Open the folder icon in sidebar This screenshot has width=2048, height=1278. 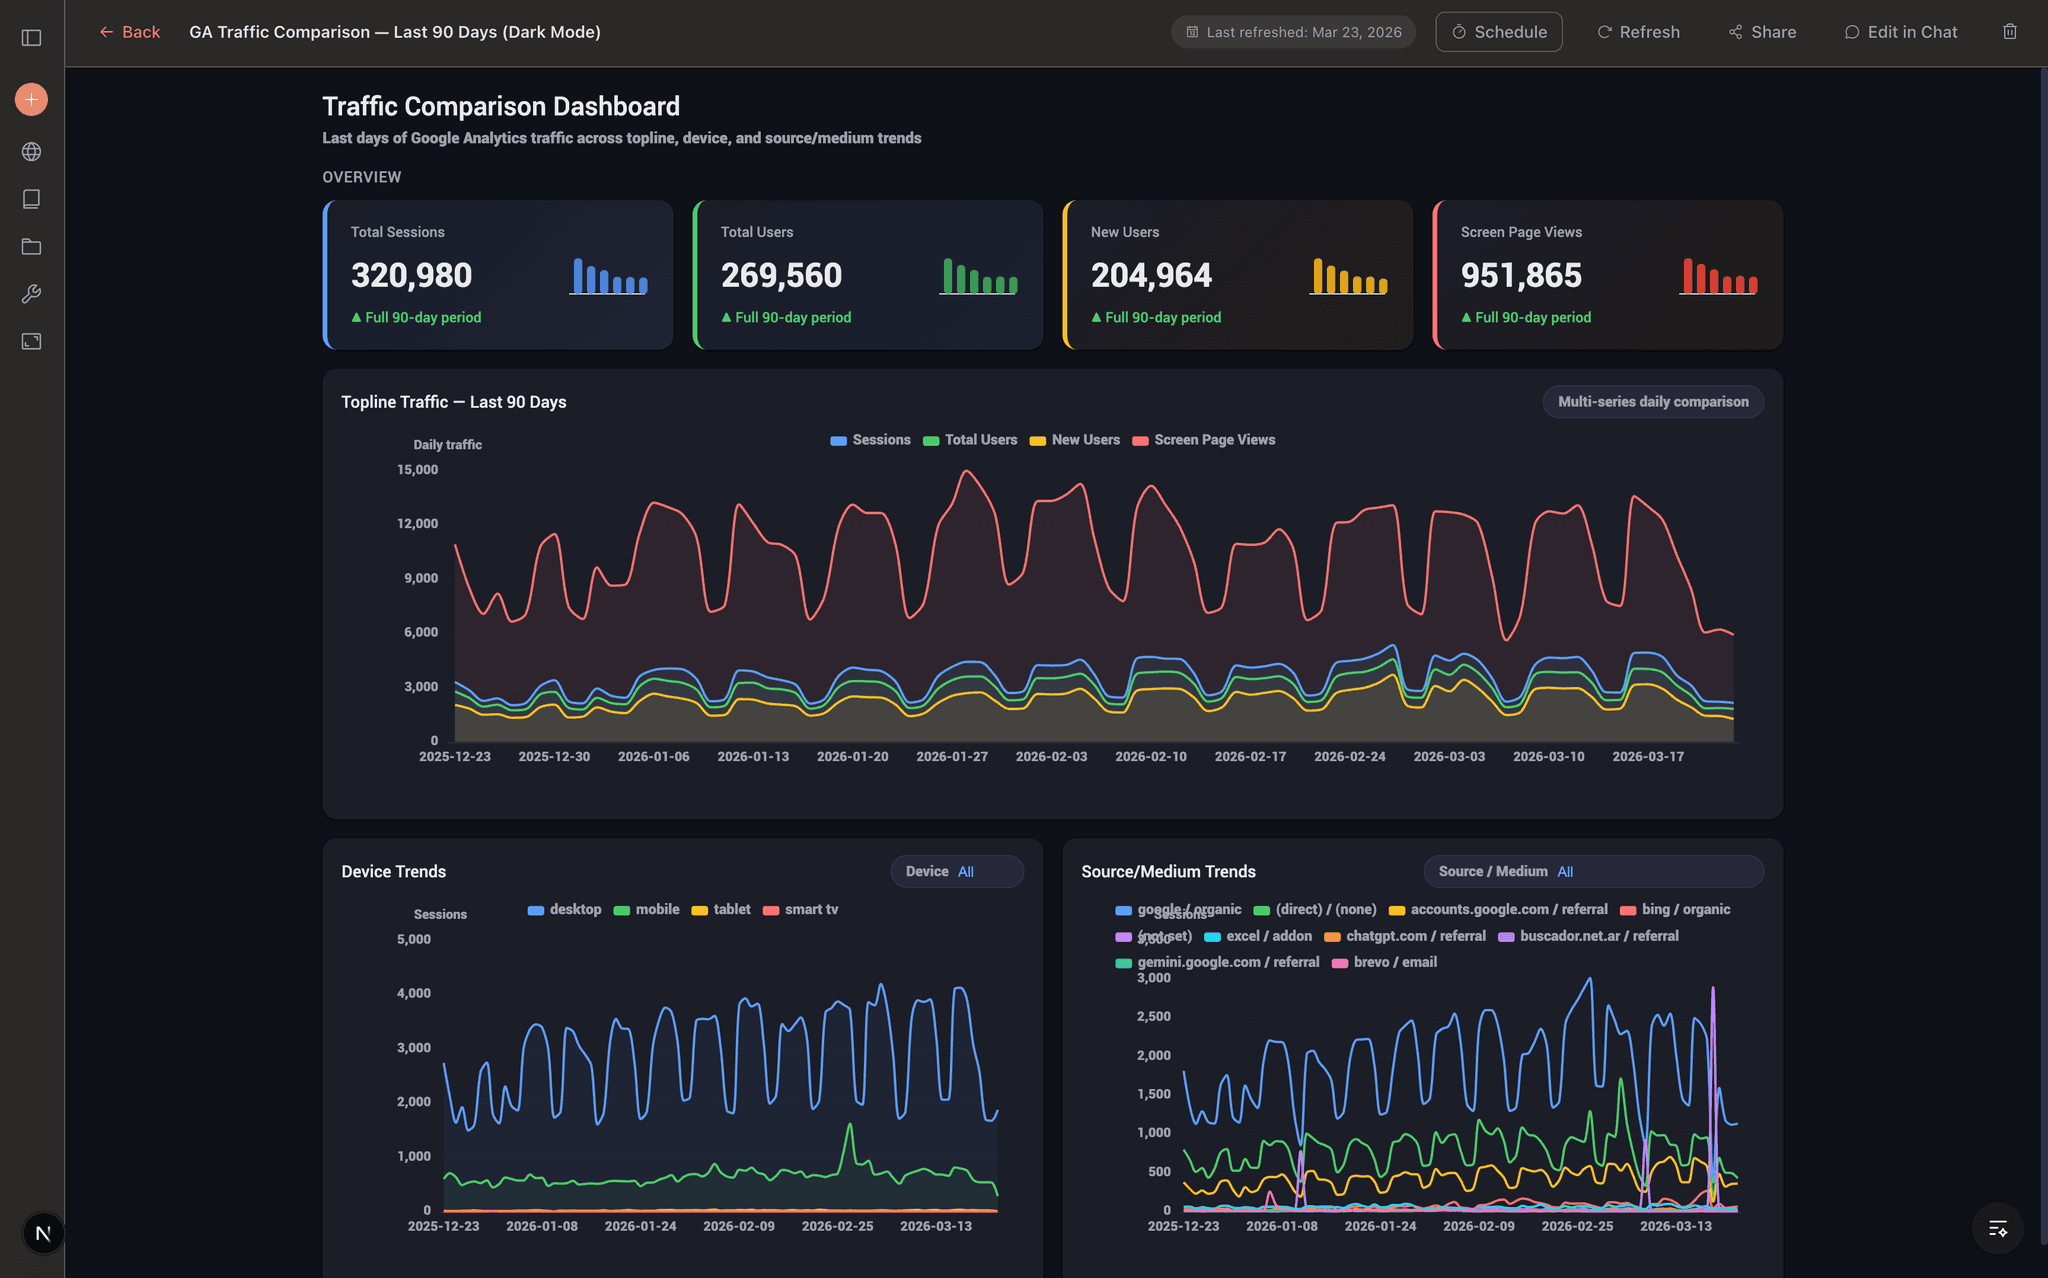tap(31, 247)
